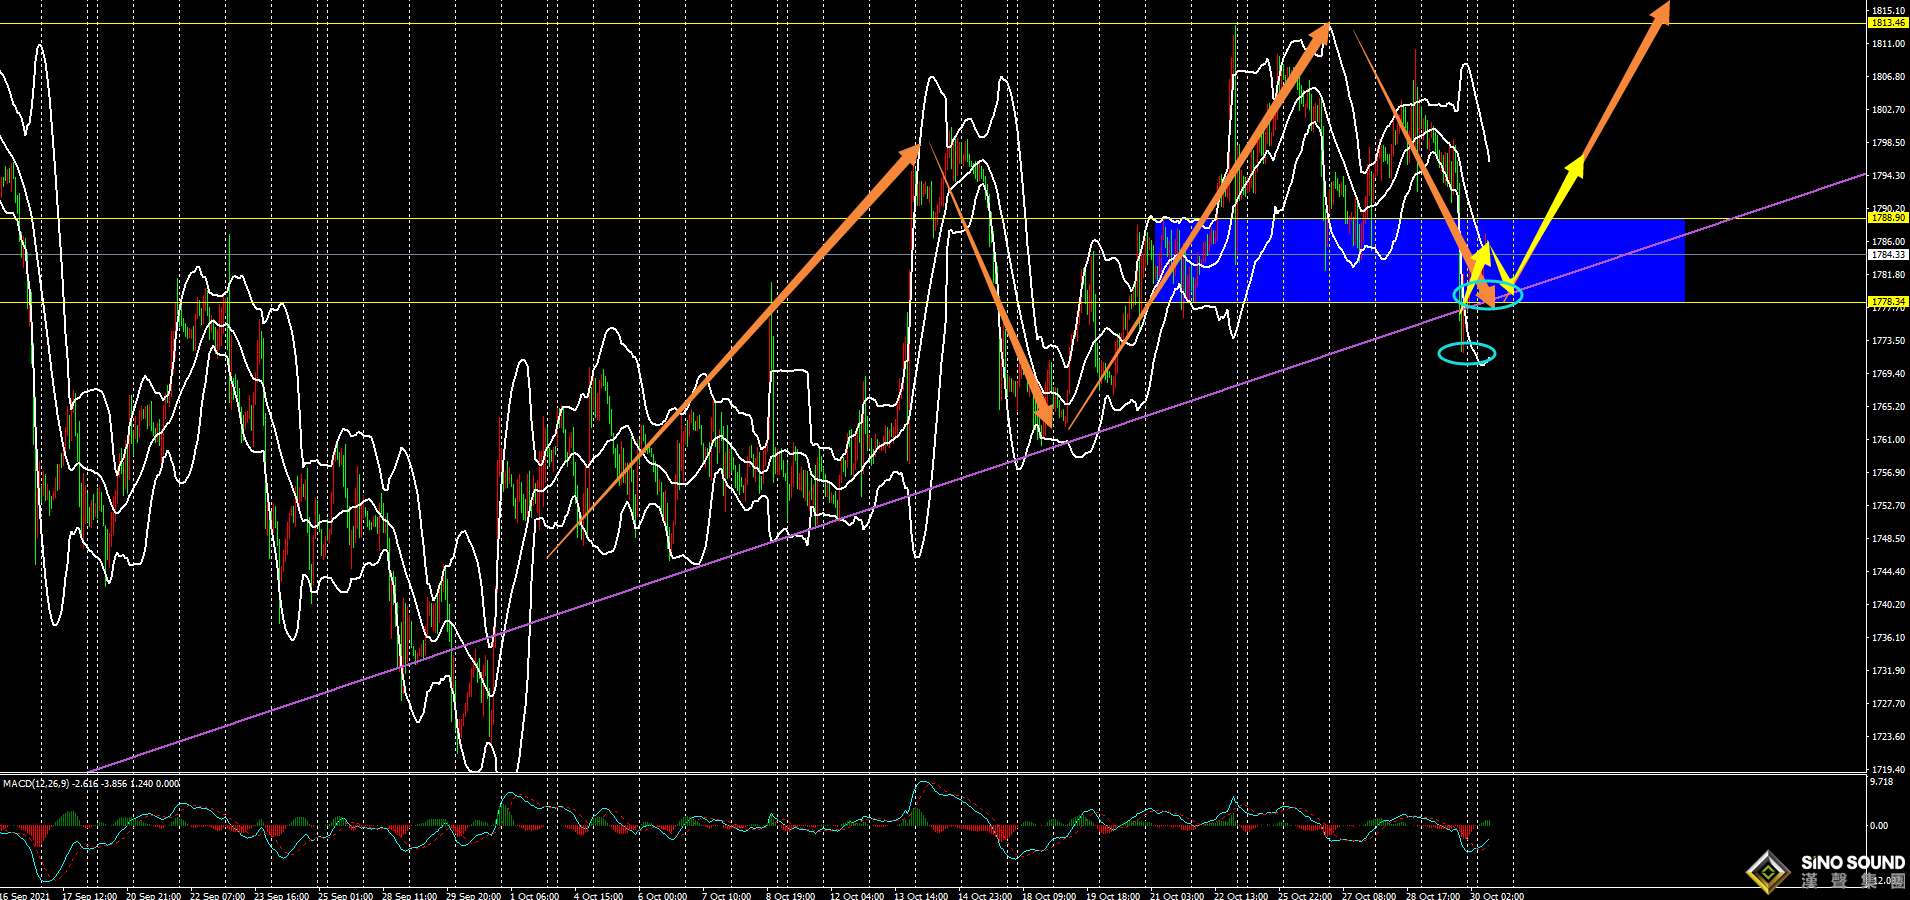
Task: Click the lower cyan ellipse below the blue zone
Action: (1466, 353)
